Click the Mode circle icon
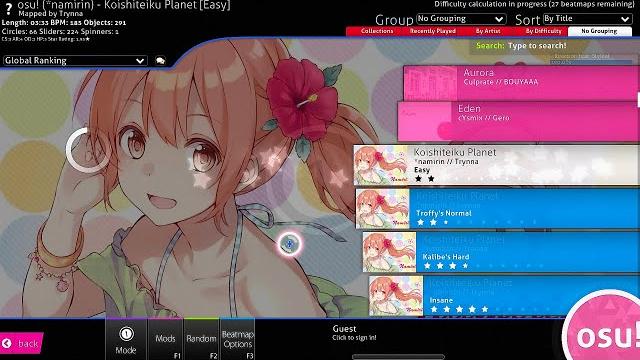The height and width of the screenshot is (360, 640). click(x=126, y=334)
